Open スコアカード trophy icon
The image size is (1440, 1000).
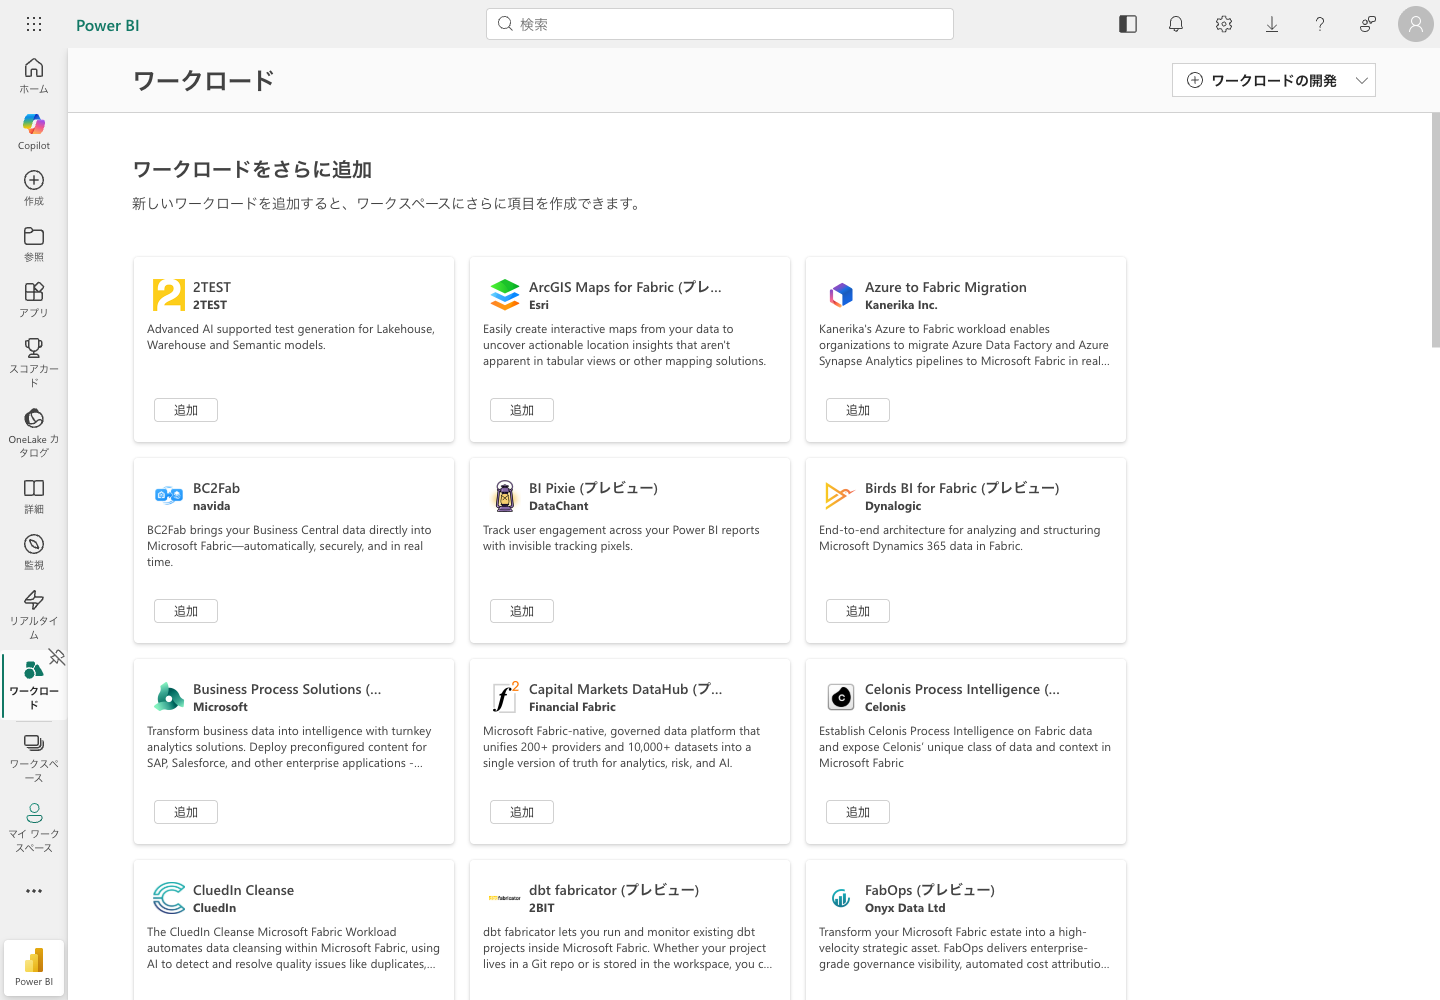[x=34, y=348]
